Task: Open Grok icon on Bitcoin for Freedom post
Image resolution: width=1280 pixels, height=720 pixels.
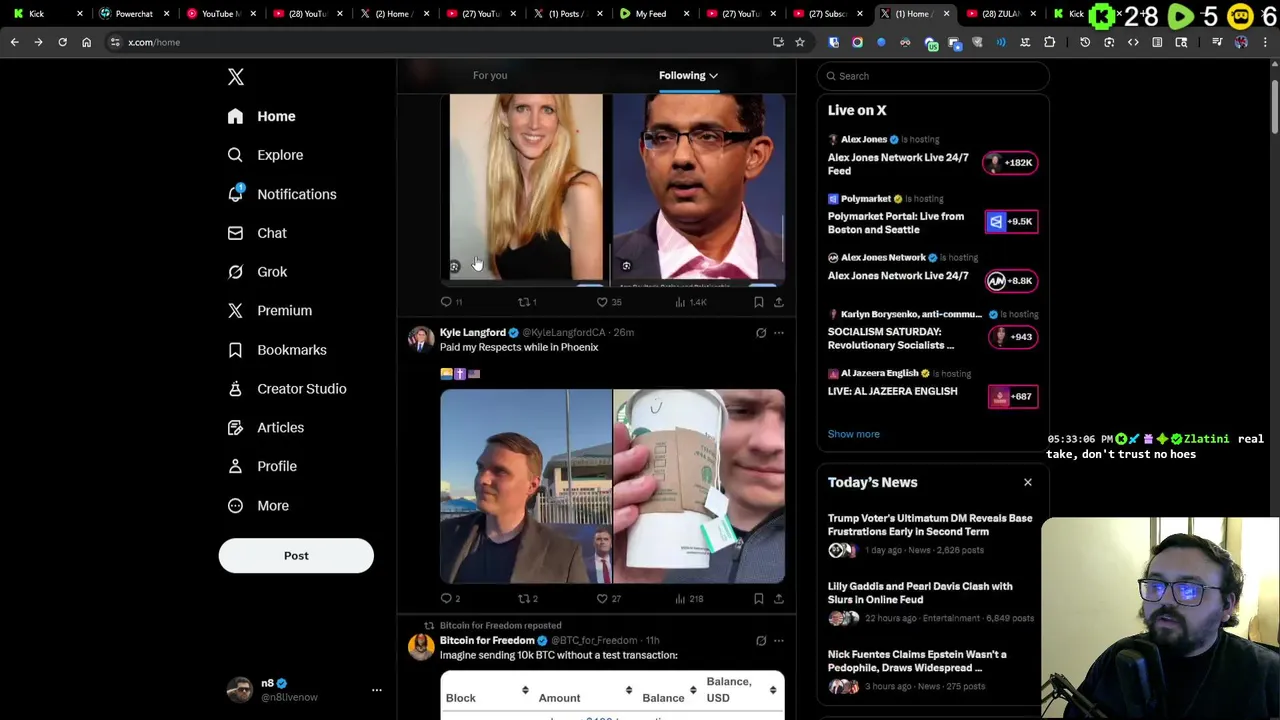Action: [x=761, y=641]
